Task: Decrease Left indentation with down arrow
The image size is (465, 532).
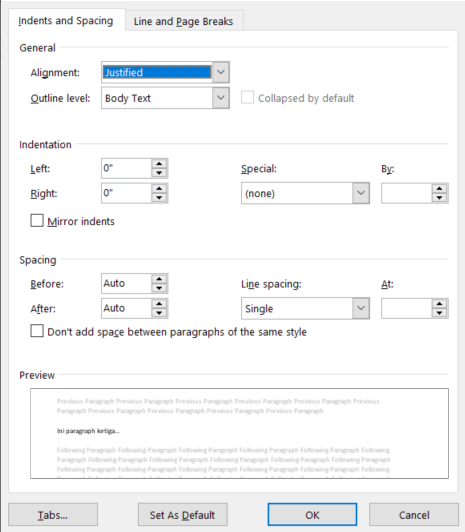Action: (159, 173)
